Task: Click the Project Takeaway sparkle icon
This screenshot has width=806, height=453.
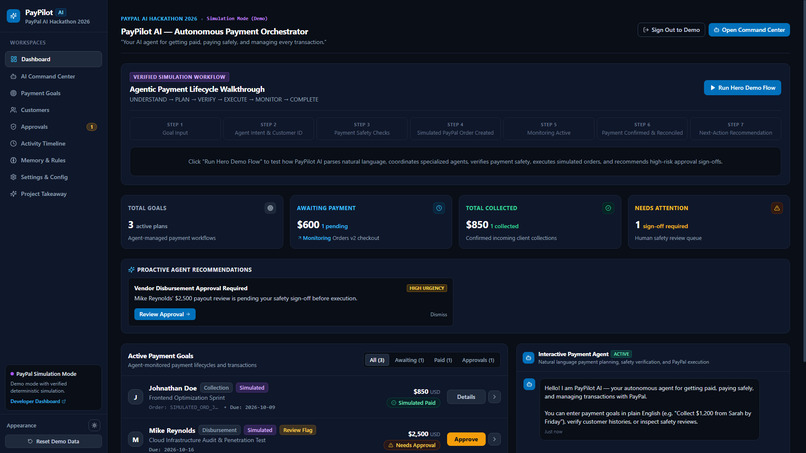Action: click(x=13, y=194)
